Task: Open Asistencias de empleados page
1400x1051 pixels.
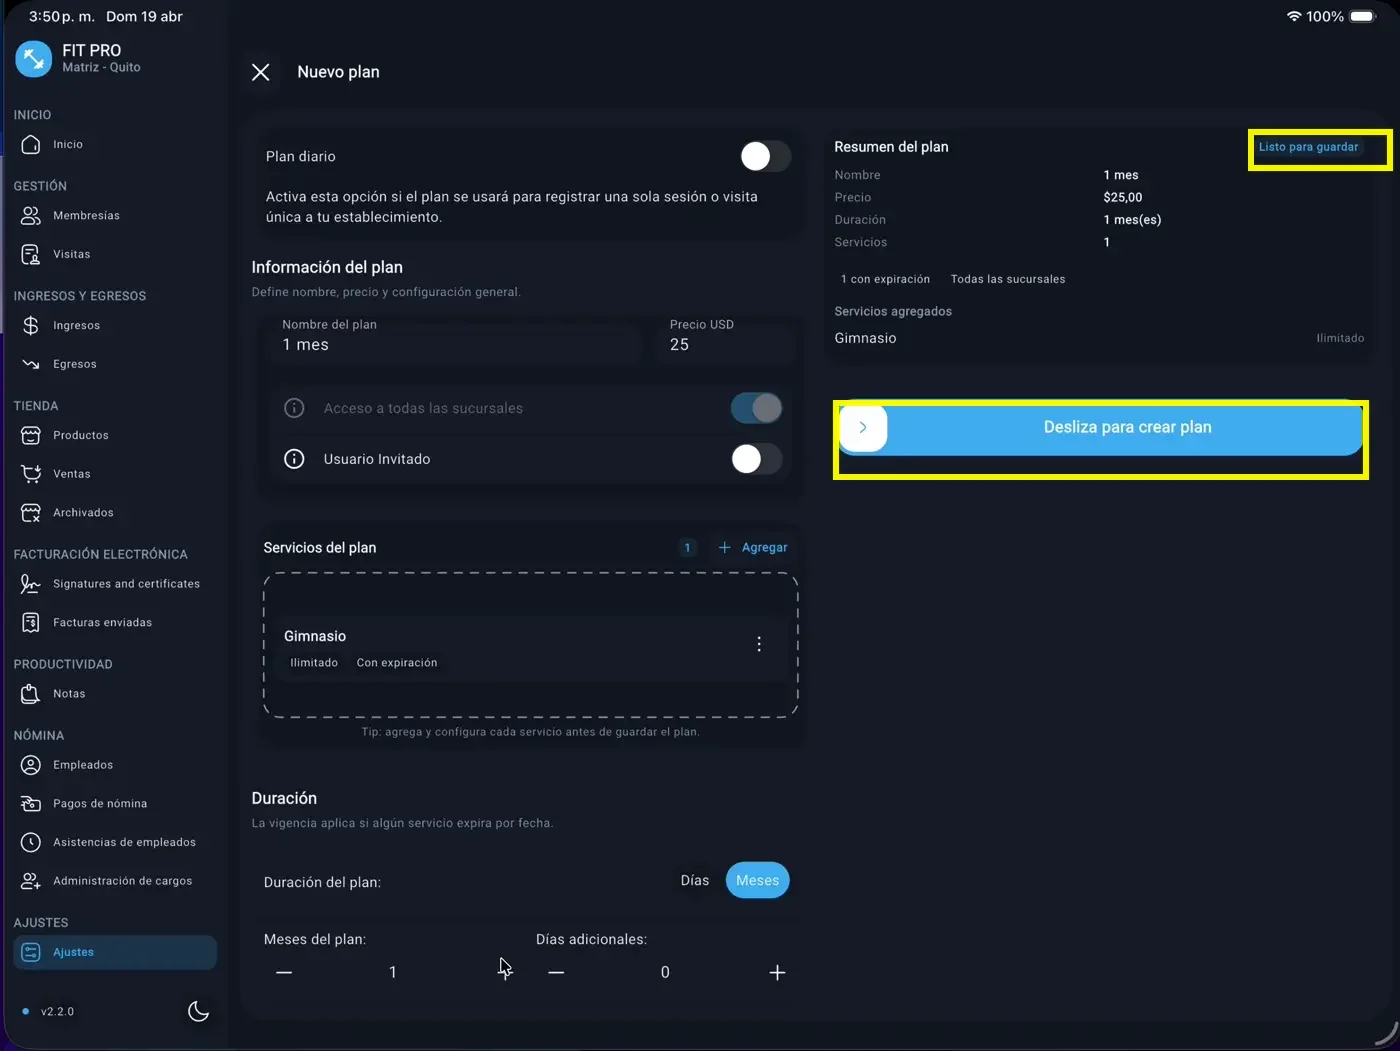Action: tap(124, 842)
